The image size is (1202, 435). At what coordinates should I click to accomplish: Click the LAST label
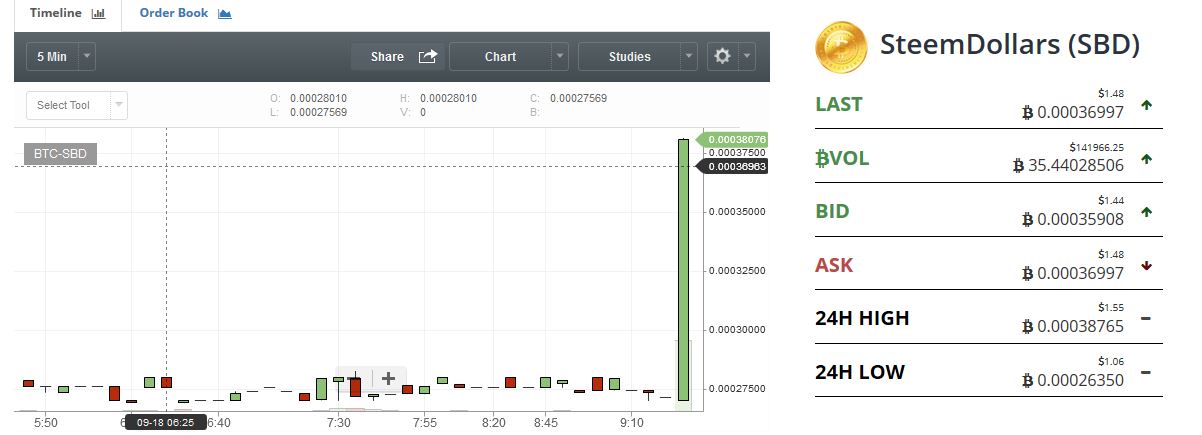click(839, 104)
